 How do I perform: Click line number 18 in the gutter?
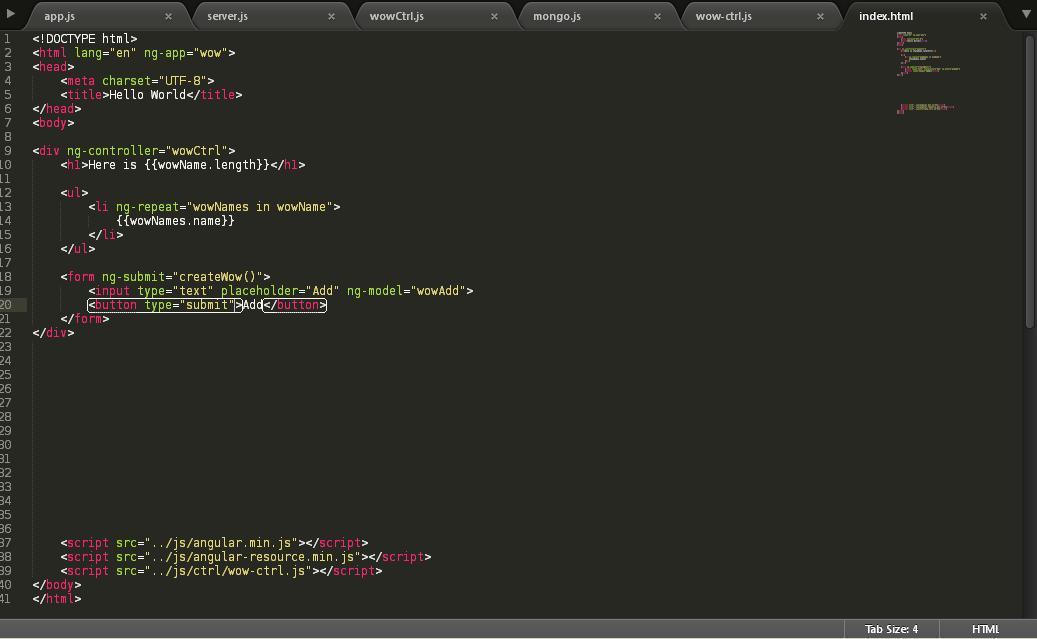[7, 277]
